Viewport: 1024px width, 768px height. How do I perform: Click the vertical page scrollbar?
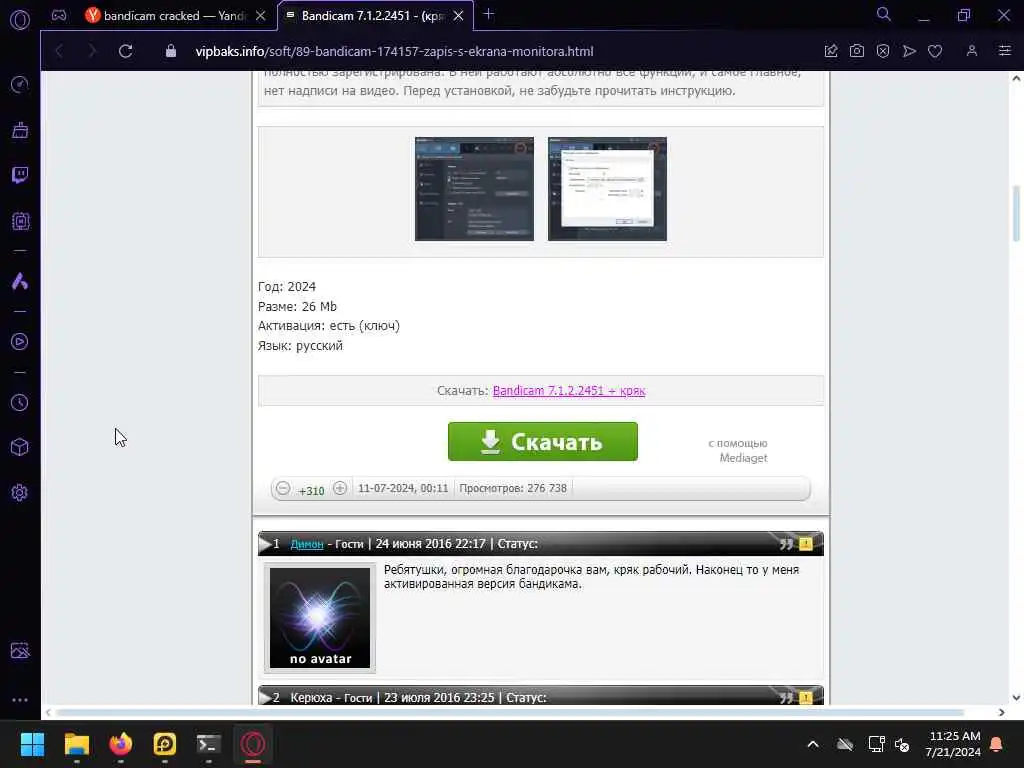pos(1016,214)
